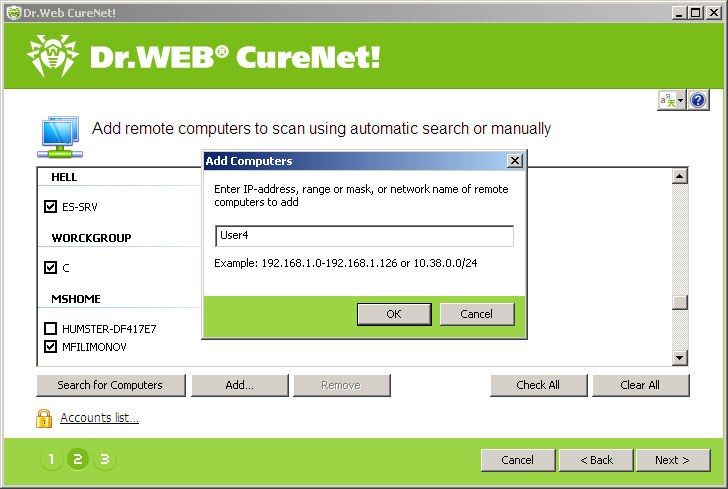Click the Dr.Web spider logo in banner
728x489 pixels.
tap(52, 56)
